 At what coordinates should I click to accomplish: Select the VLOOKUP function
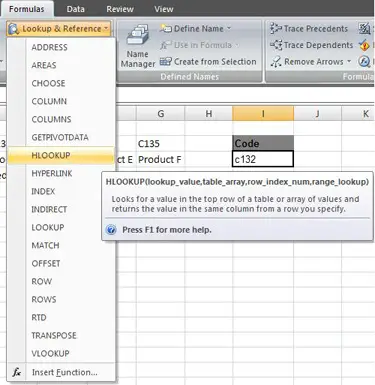tap(61, 353)
